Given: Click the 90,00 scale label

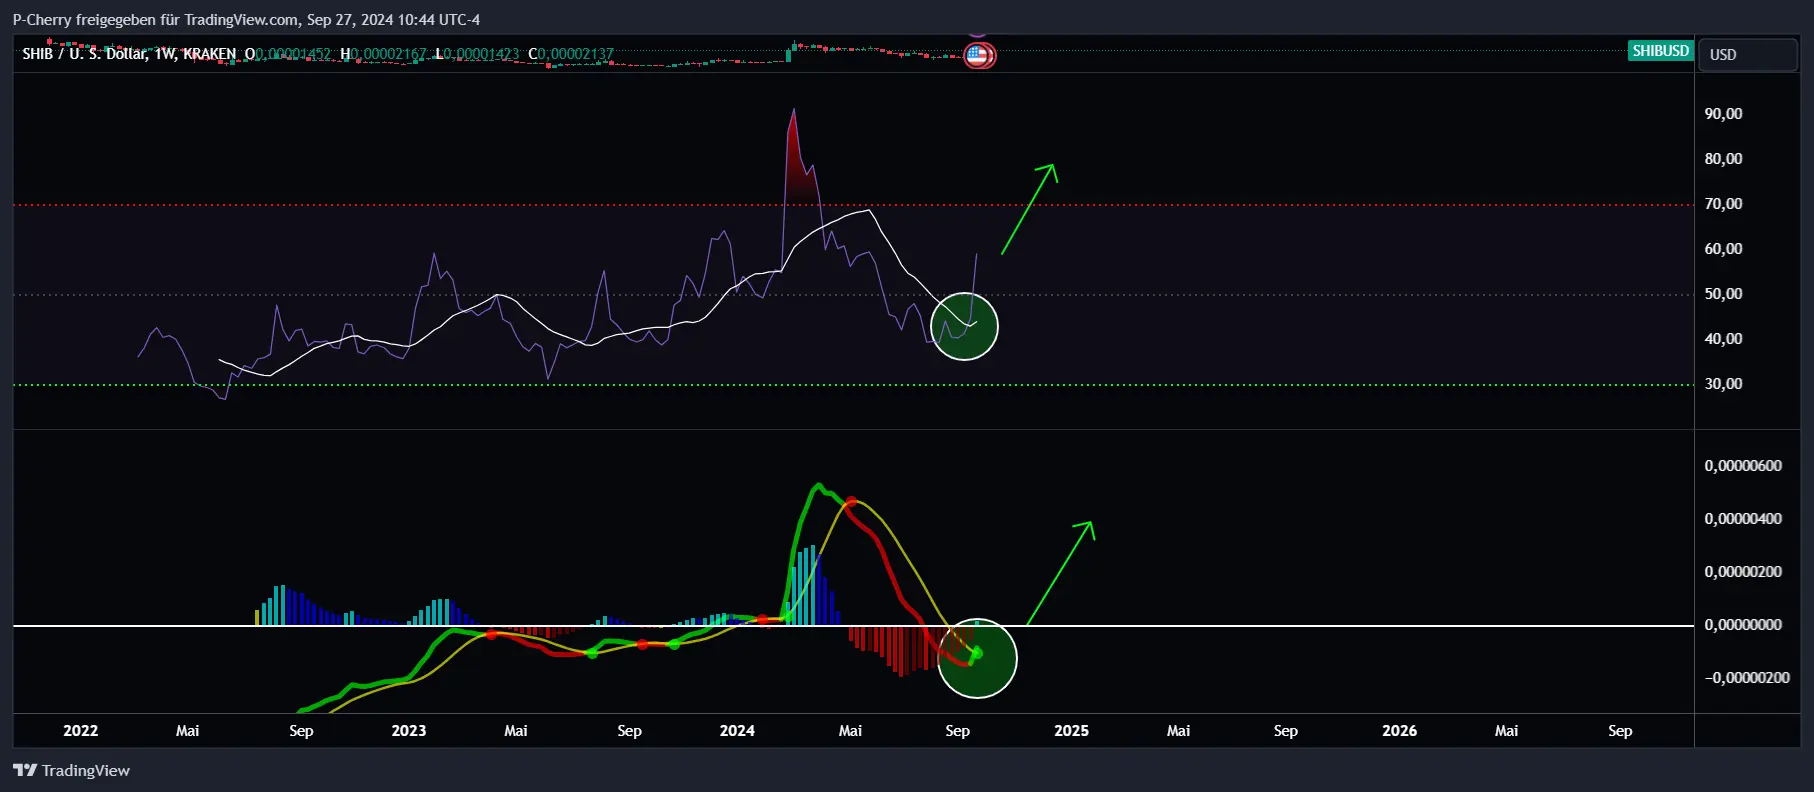Looking at the screenshot, I should (x=1723, y=114).
